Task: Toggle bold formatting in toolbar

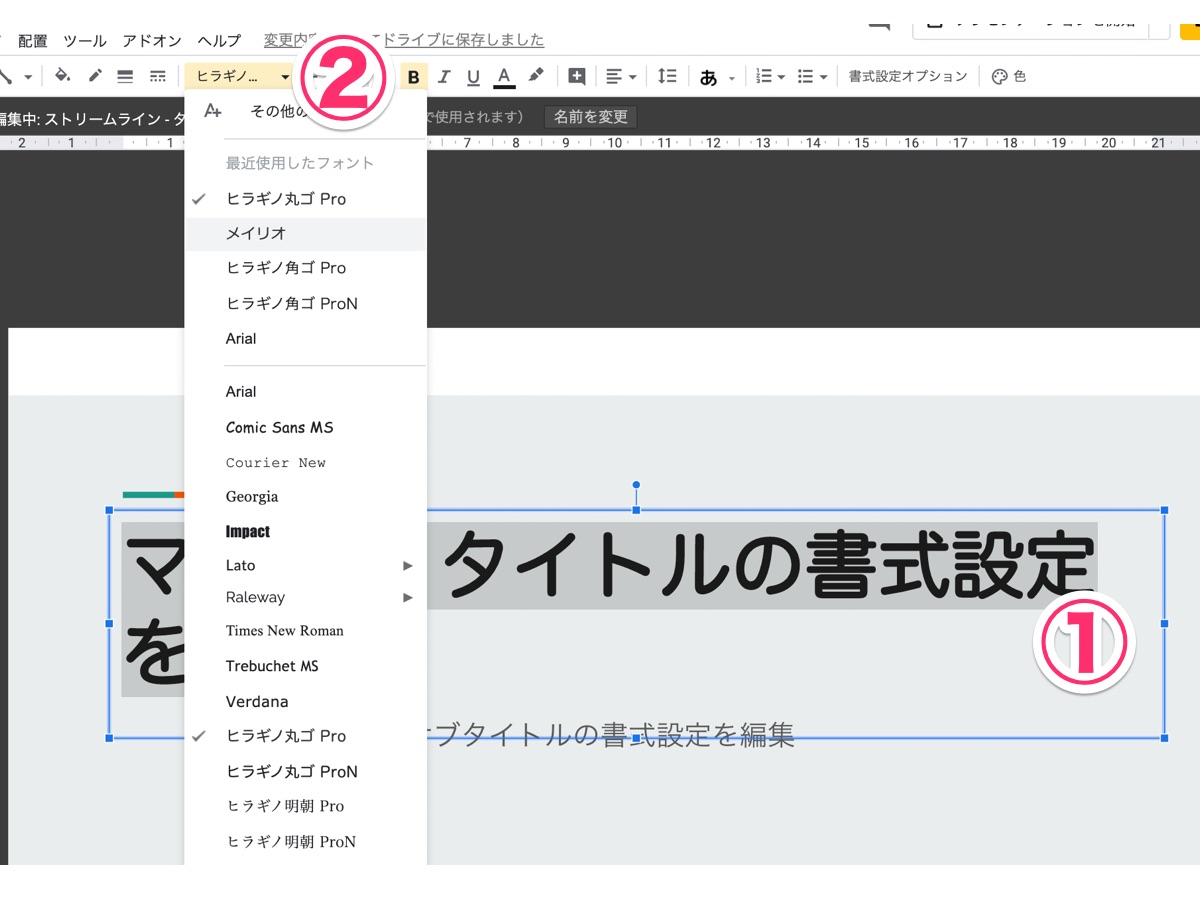Action: [413, 77]
